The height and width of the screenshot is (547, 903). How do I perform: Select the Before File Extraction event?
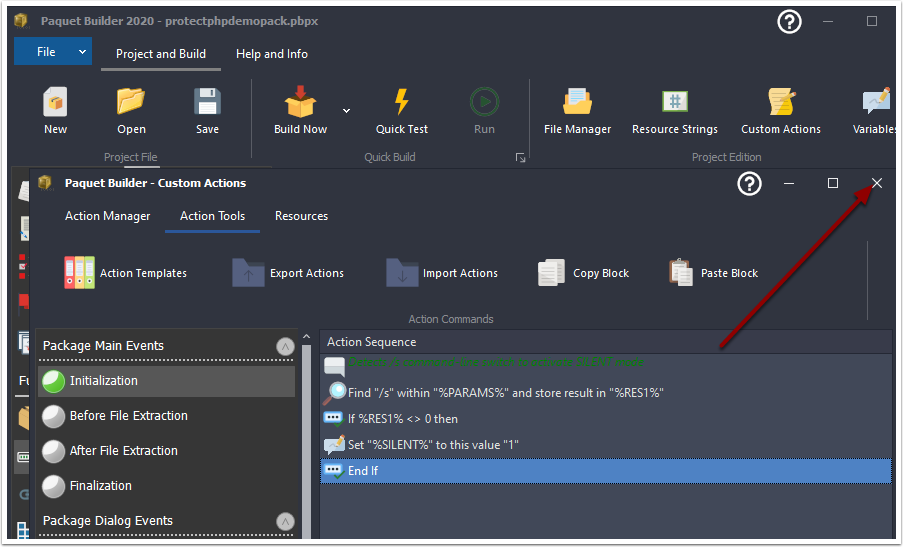[128, 416]
